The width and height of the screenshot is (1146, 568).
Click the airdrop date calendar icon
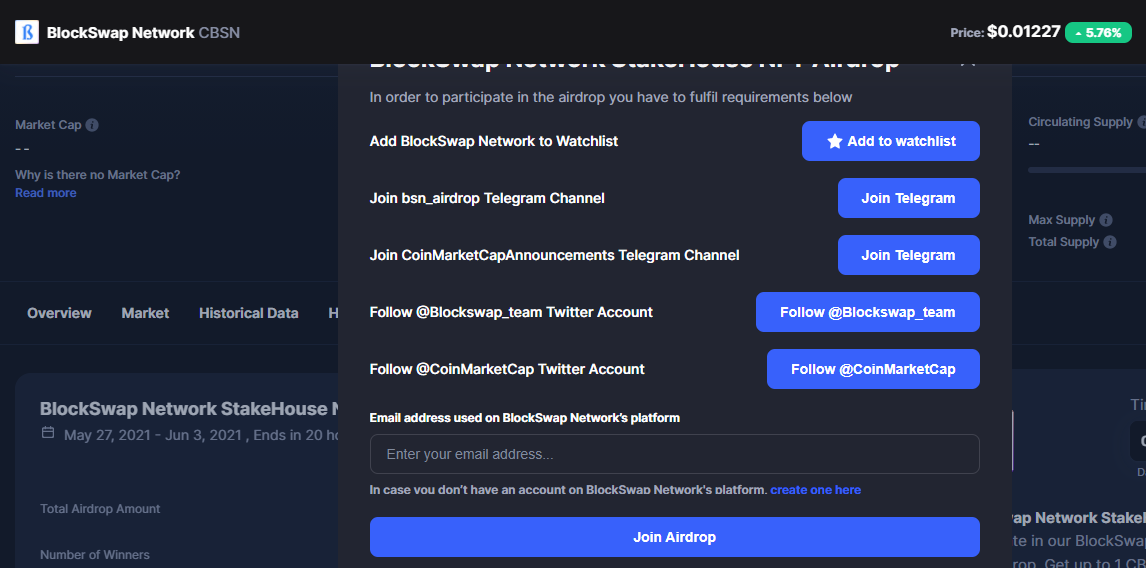[48, 433]
